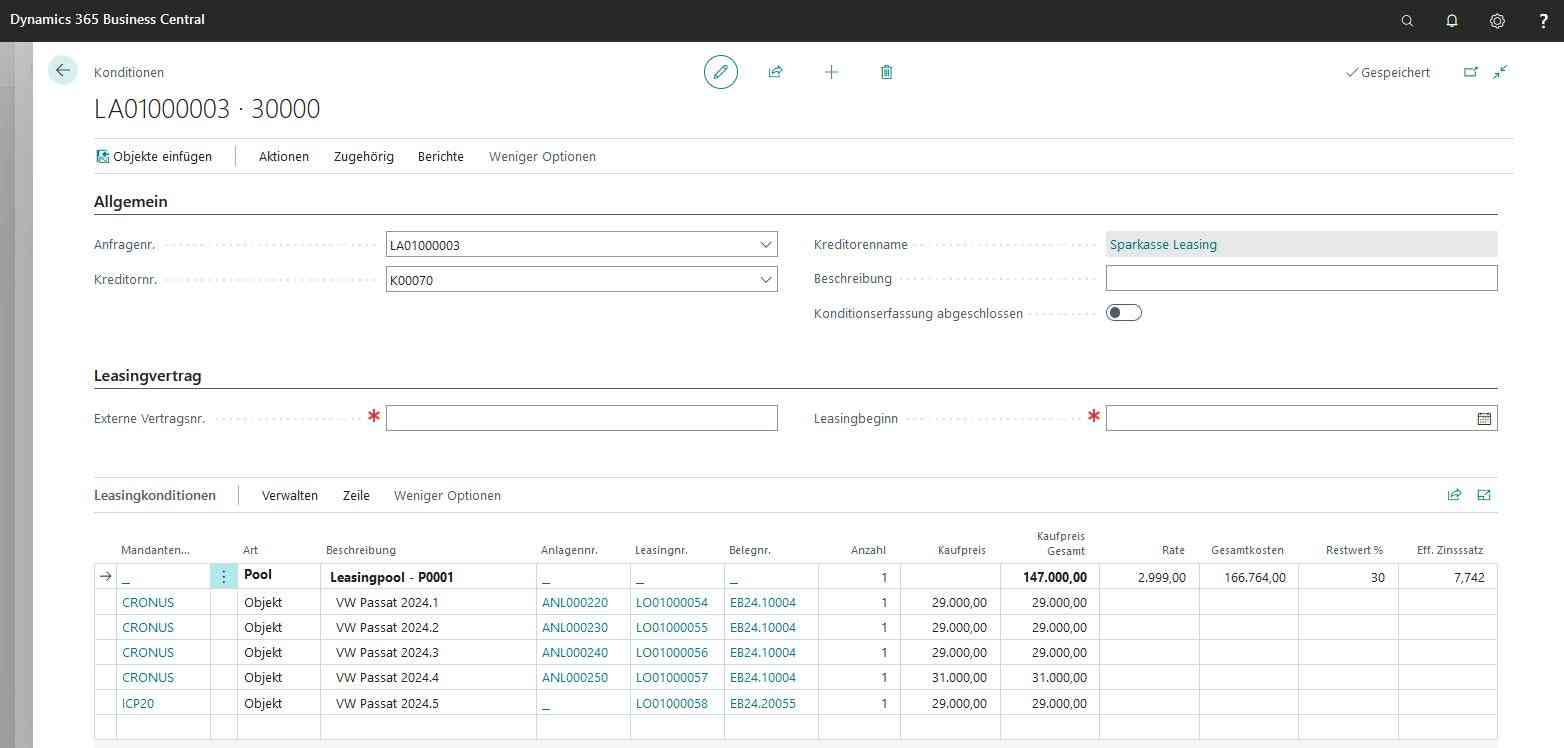Click the plus icon to create new
The height and width of the screenshot is (748, 1564).
point(831,72)
